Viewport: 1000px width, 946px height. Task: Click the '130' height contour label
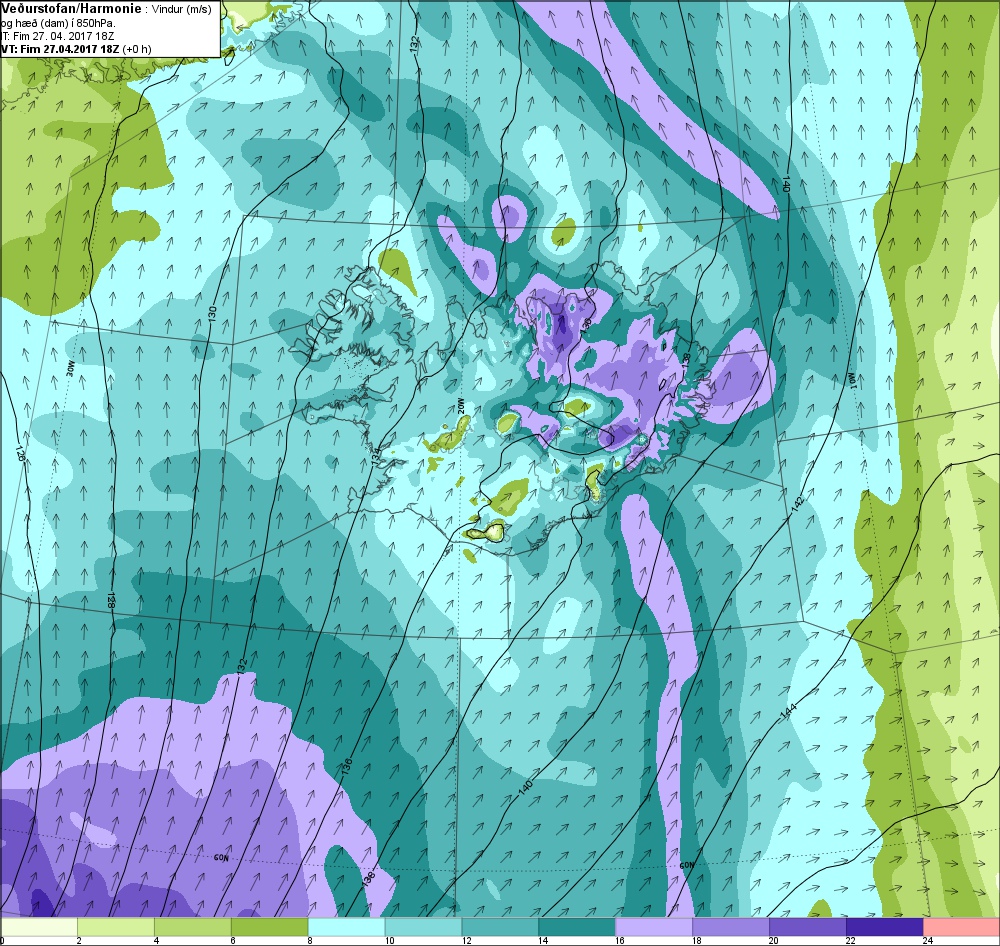(212, 313)
